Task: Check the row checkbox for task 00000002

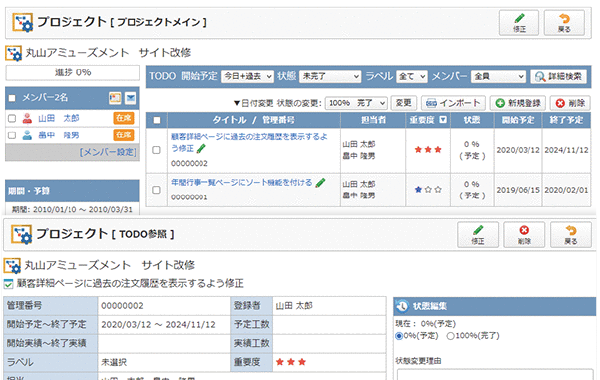Action: 156,150
